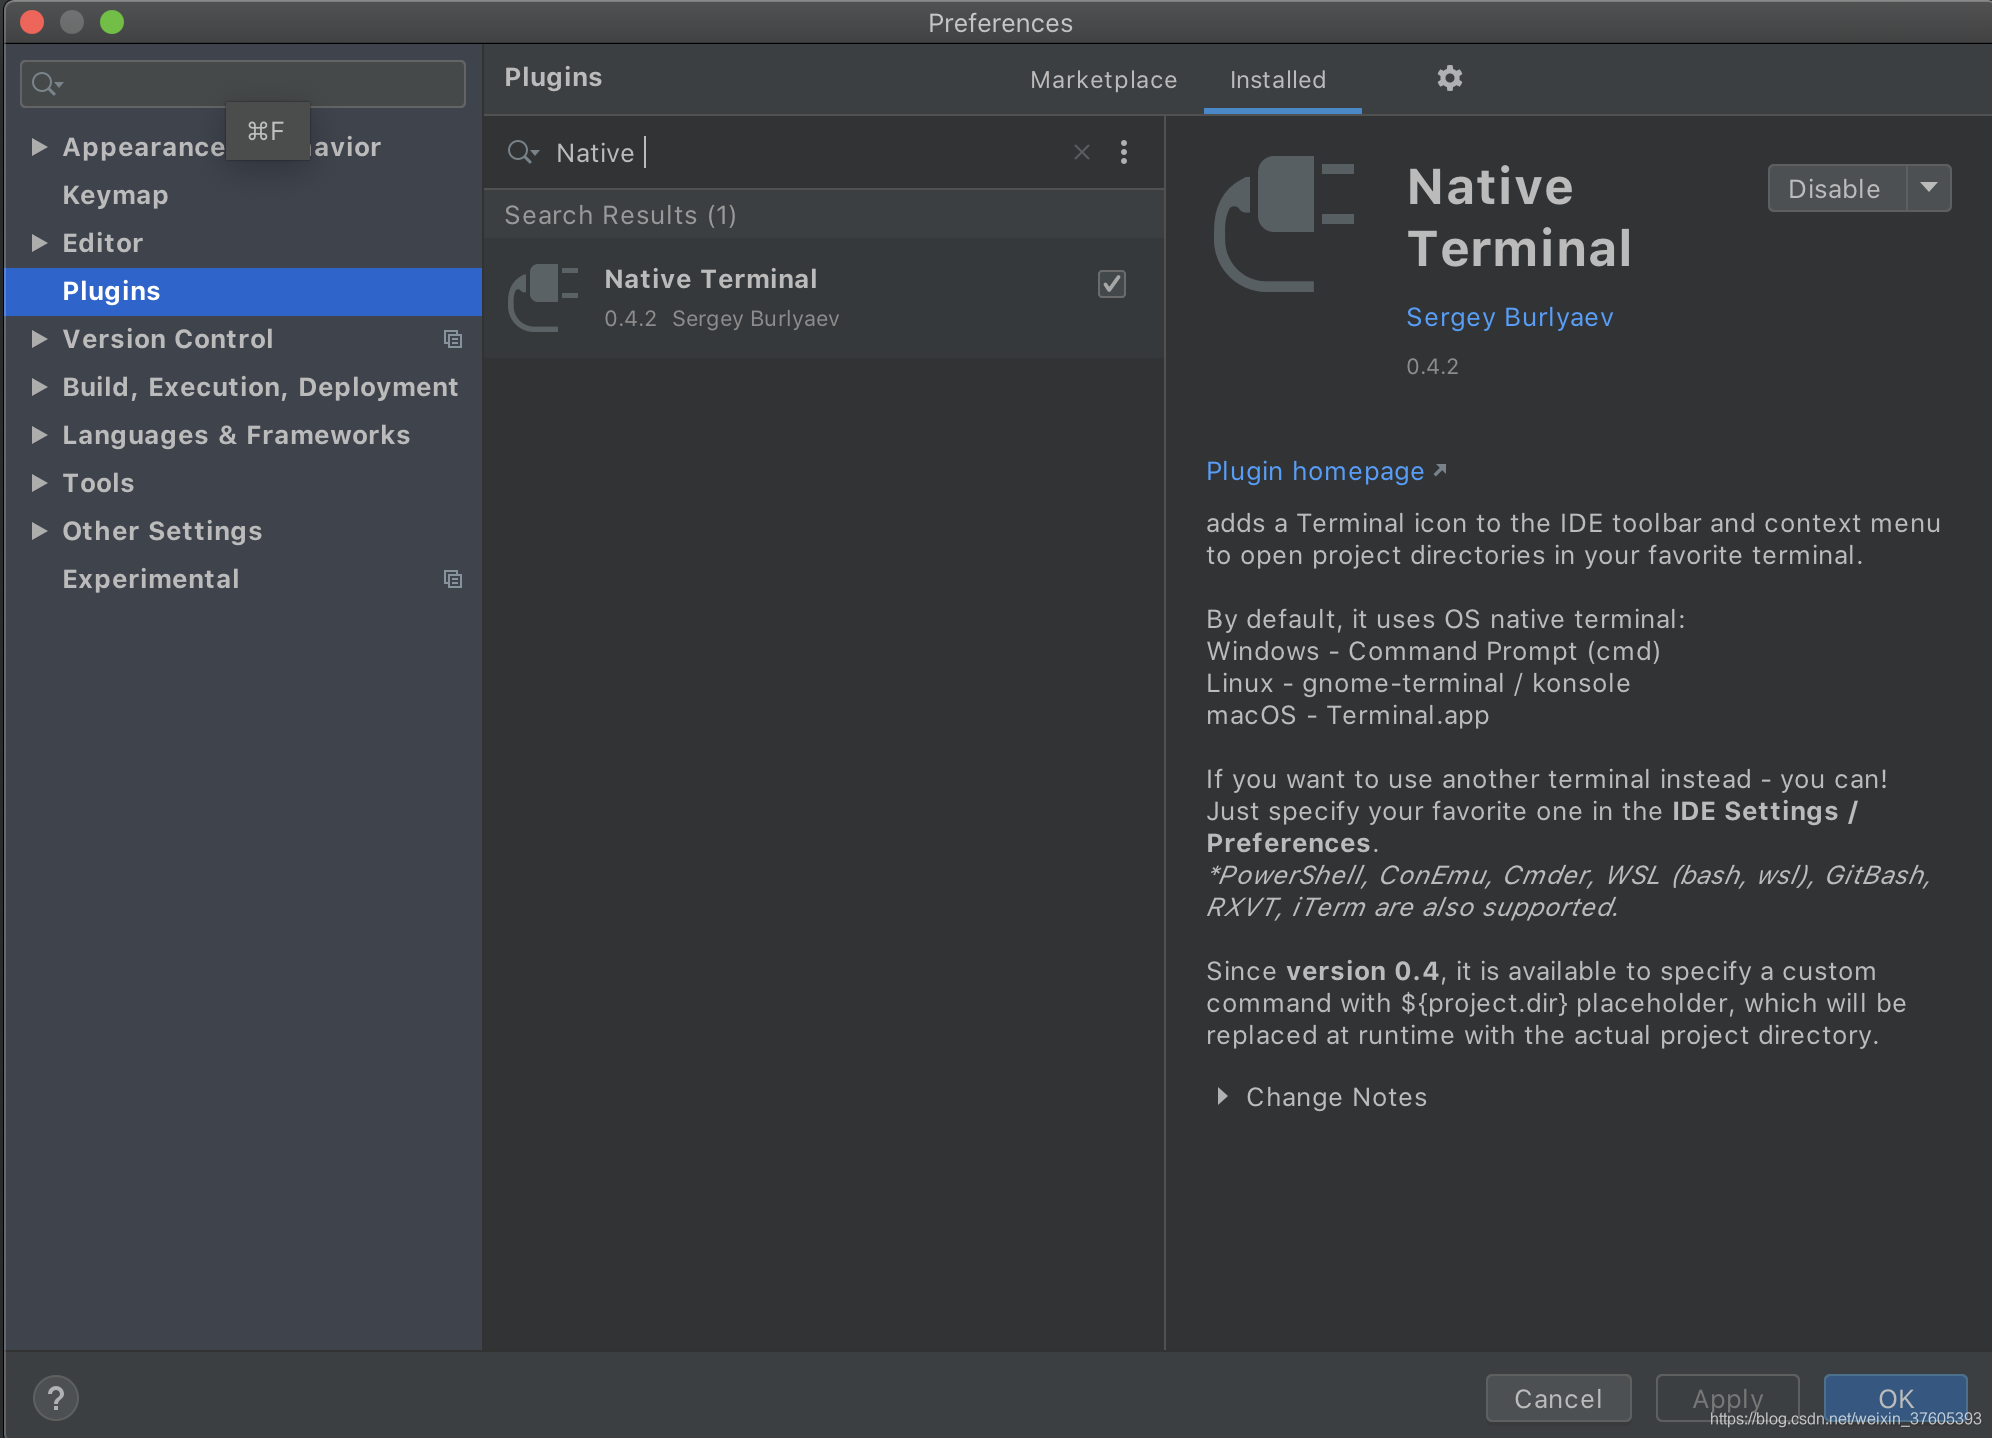Click the project-level icon beside Version Control
The width and height of the screenshot is (1992, 1438).
[x=453, y=339]
